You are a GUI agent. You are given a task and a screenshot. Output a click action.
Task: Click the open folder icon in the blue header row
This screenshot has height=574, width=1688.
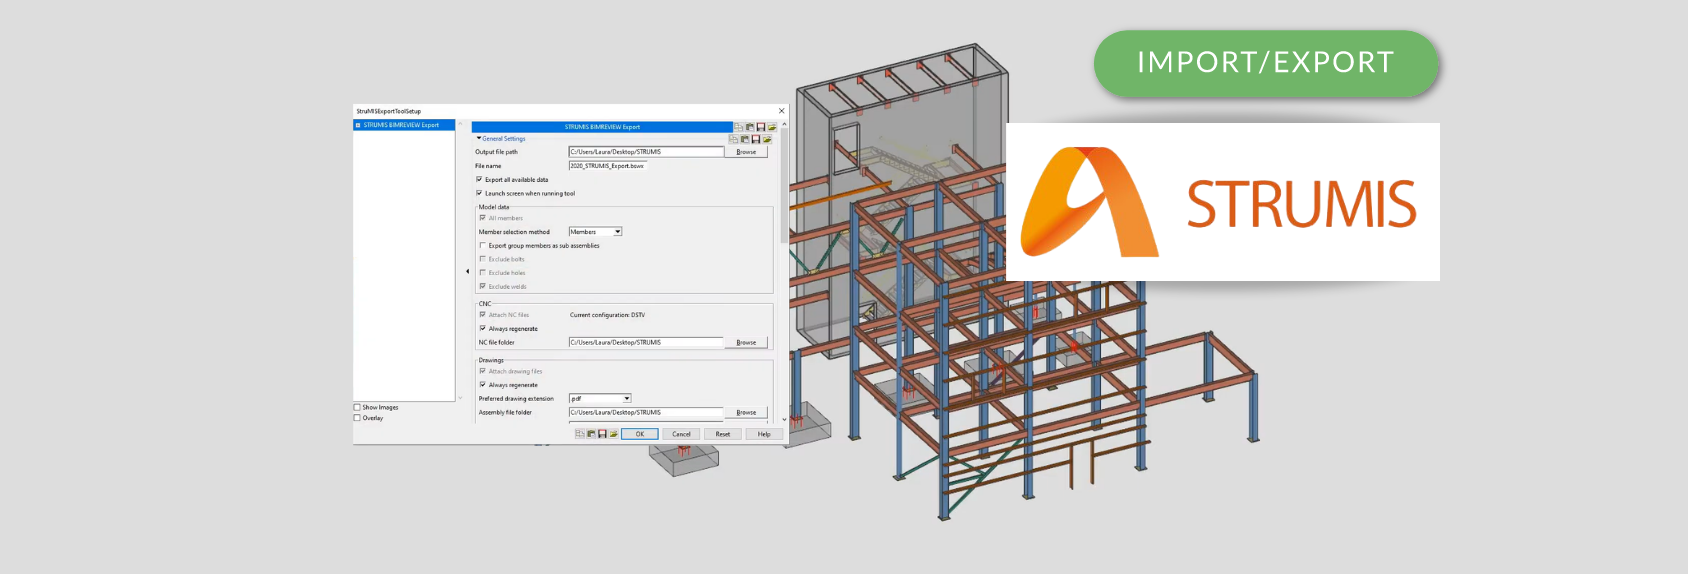pos(771,127)
